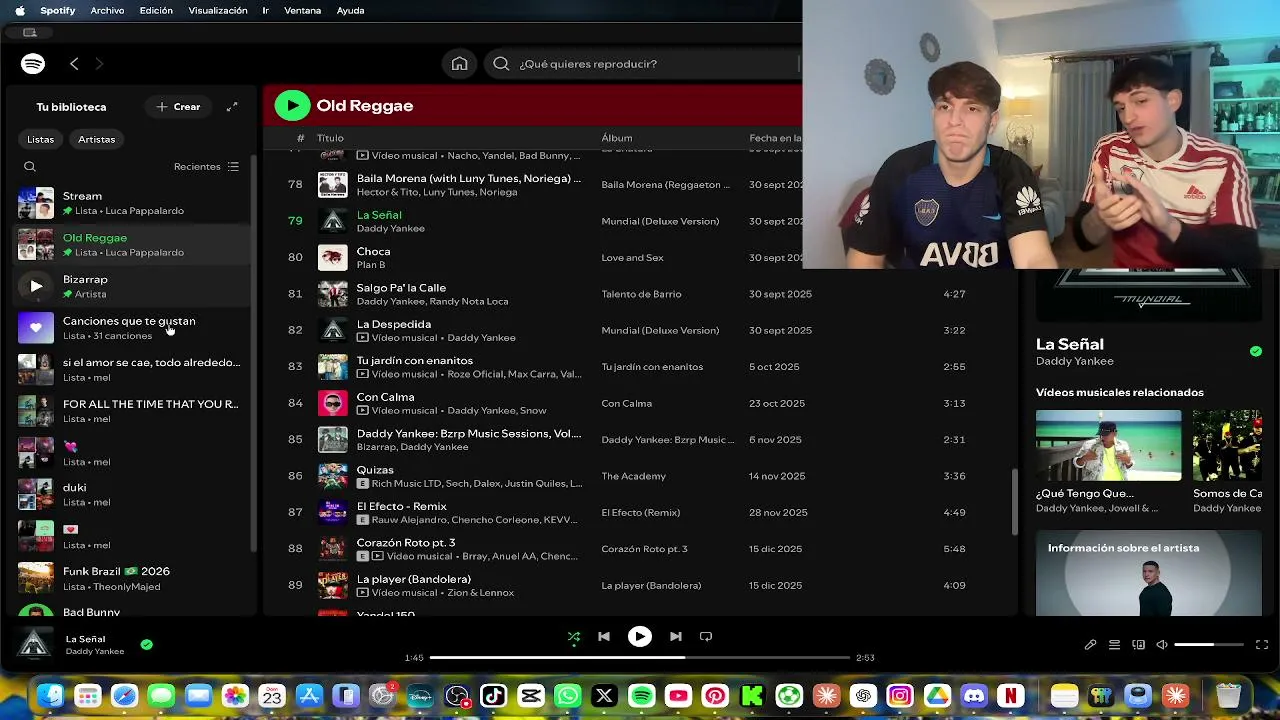The height and width of the screenshot is (720, 1280).
Task: Click the La Señal title in the side panel
Action: (1070, 344)
